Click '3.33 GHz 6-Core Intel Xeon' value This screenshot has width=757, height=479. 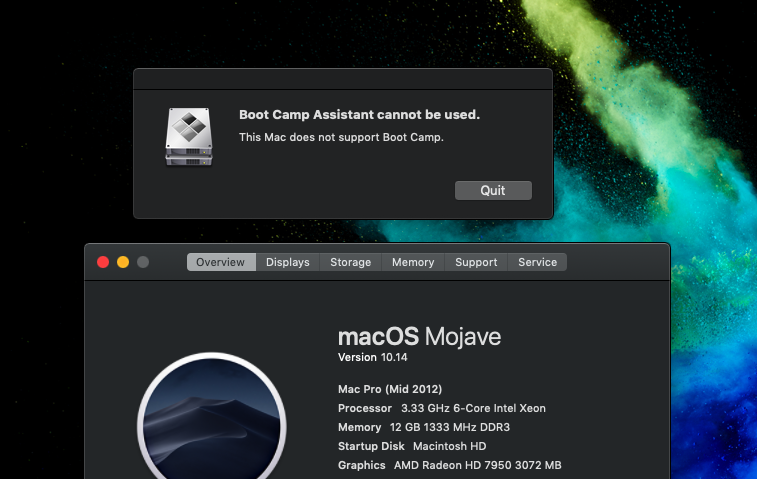(x=473, y=408)
